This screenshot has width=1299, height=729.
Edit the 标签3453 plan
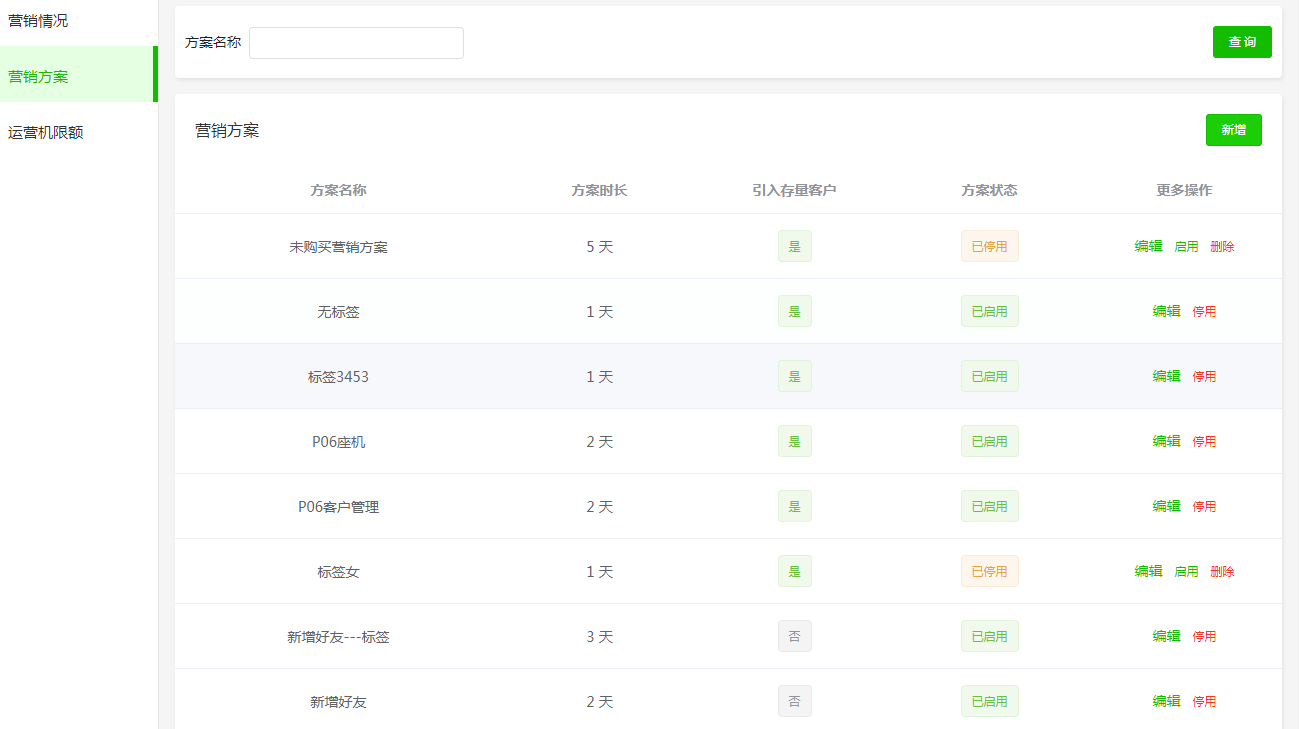(x=1166, y=376)
